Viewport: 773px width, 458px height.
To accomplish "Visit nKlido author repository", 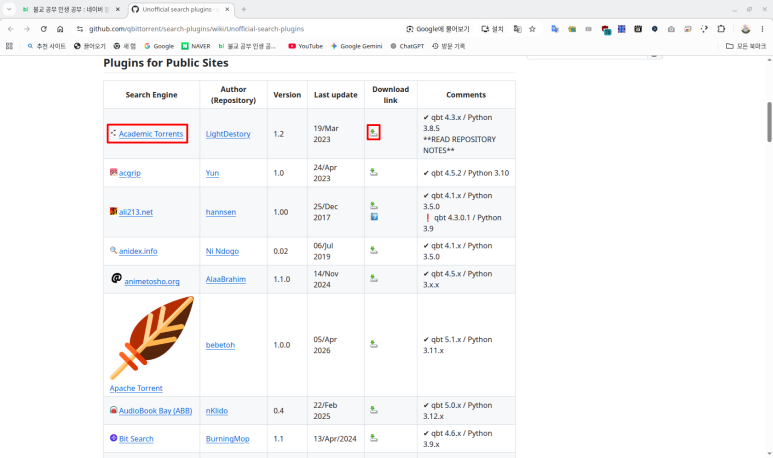I will point(216,411).
